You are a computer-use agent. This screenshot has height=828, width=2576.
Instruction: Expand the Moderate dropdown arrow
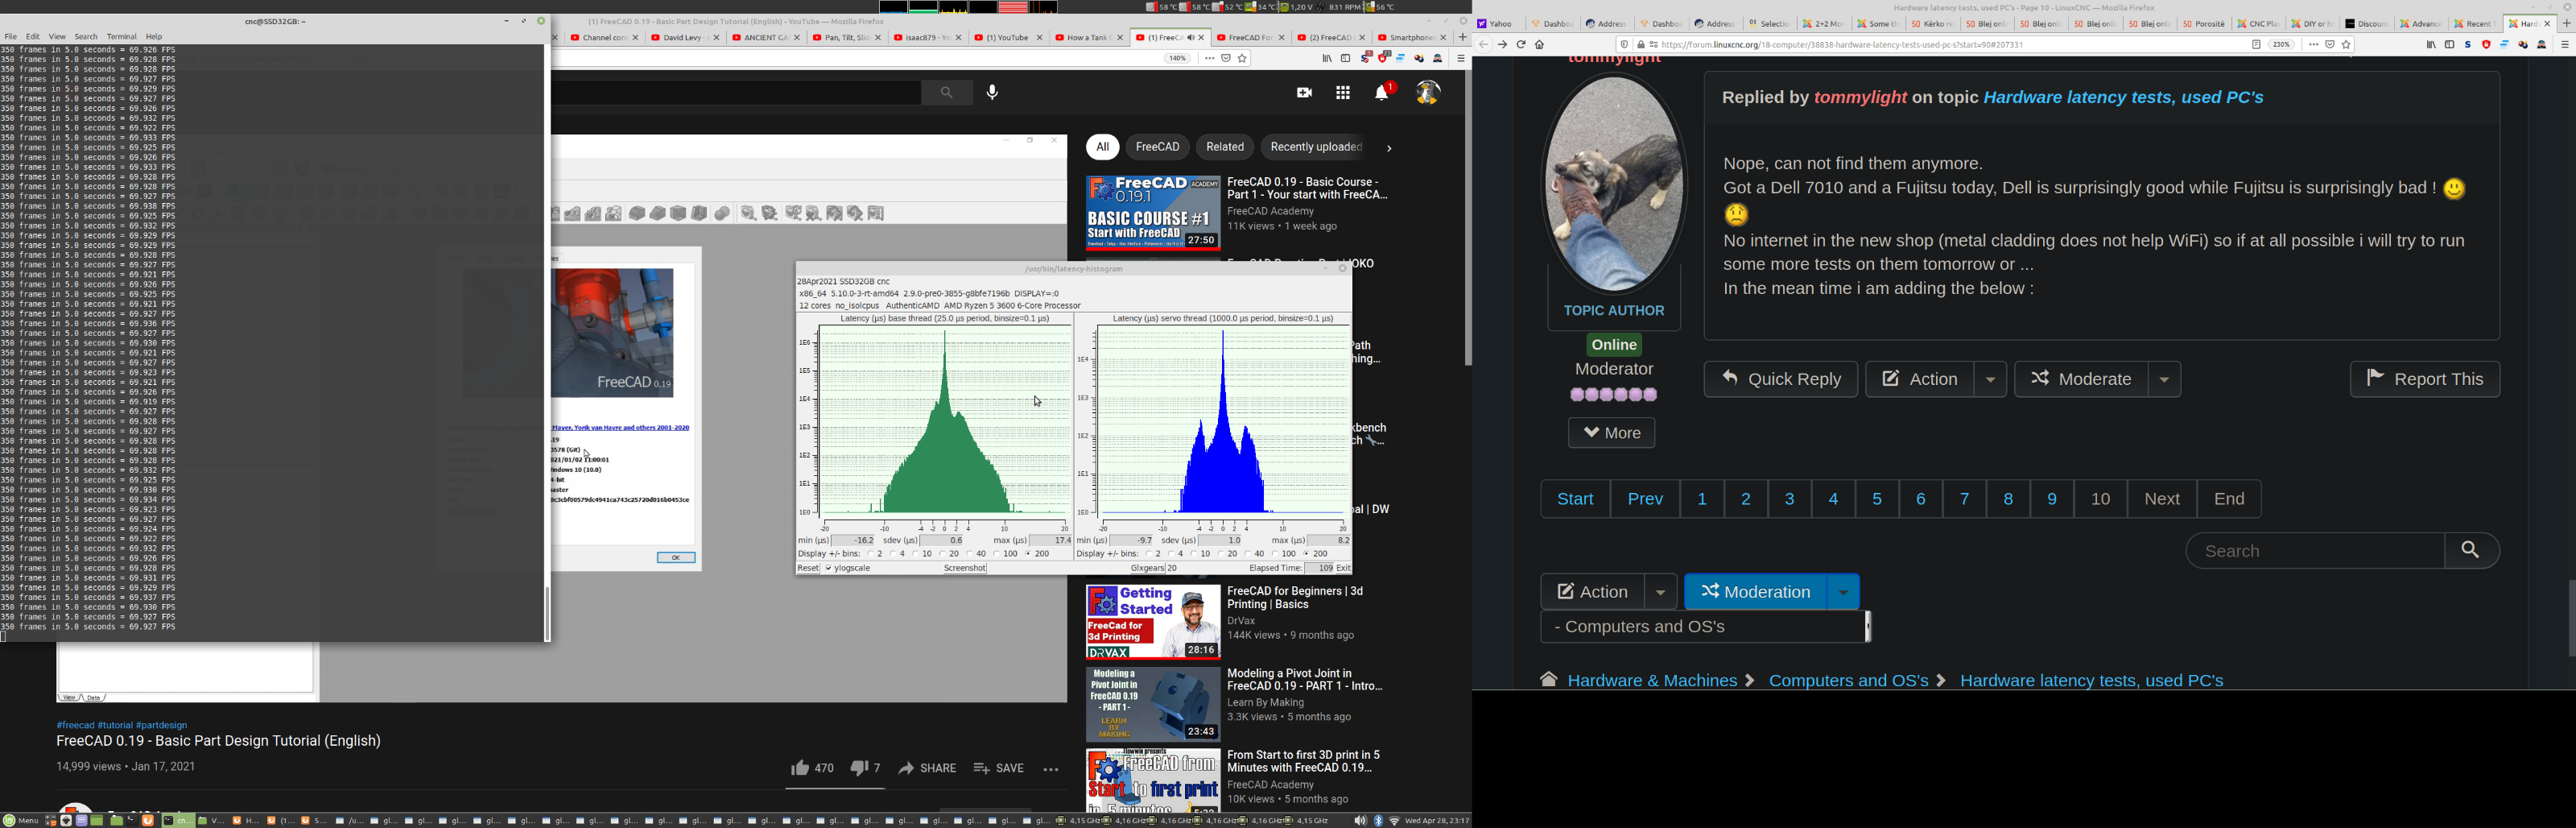pyautogui.click(x=2164, y=380)
